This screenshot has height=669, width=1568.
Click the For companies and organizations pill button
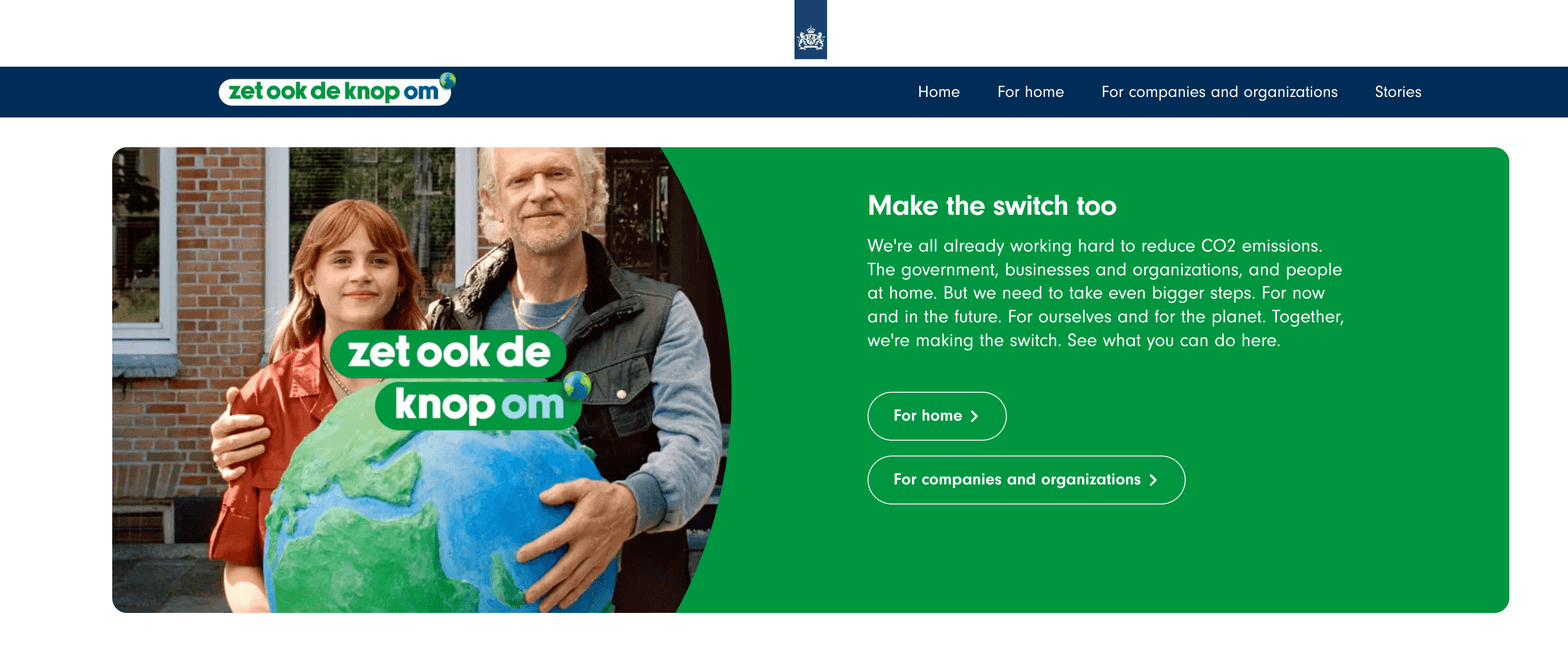(1026, 480)
